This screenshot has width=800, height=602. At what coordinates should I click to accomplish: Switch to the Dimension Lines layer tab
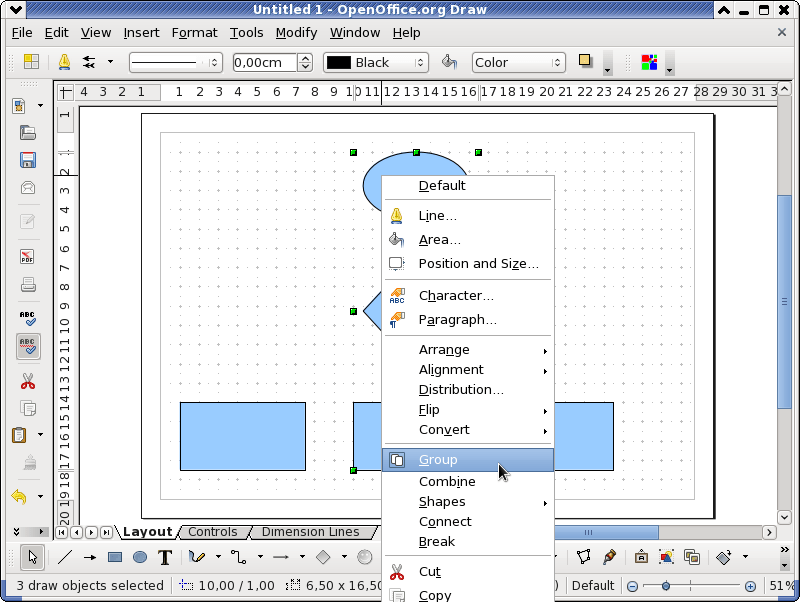click(x=310, y=532)
